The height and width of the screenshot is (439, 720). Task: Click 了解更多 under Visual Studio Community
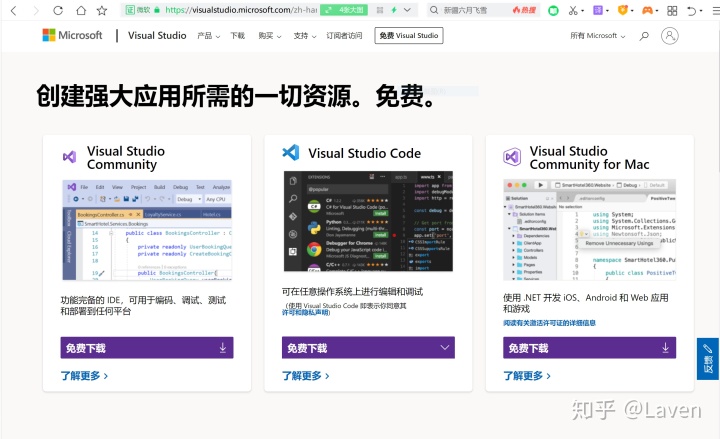click(x=84, y=376)
